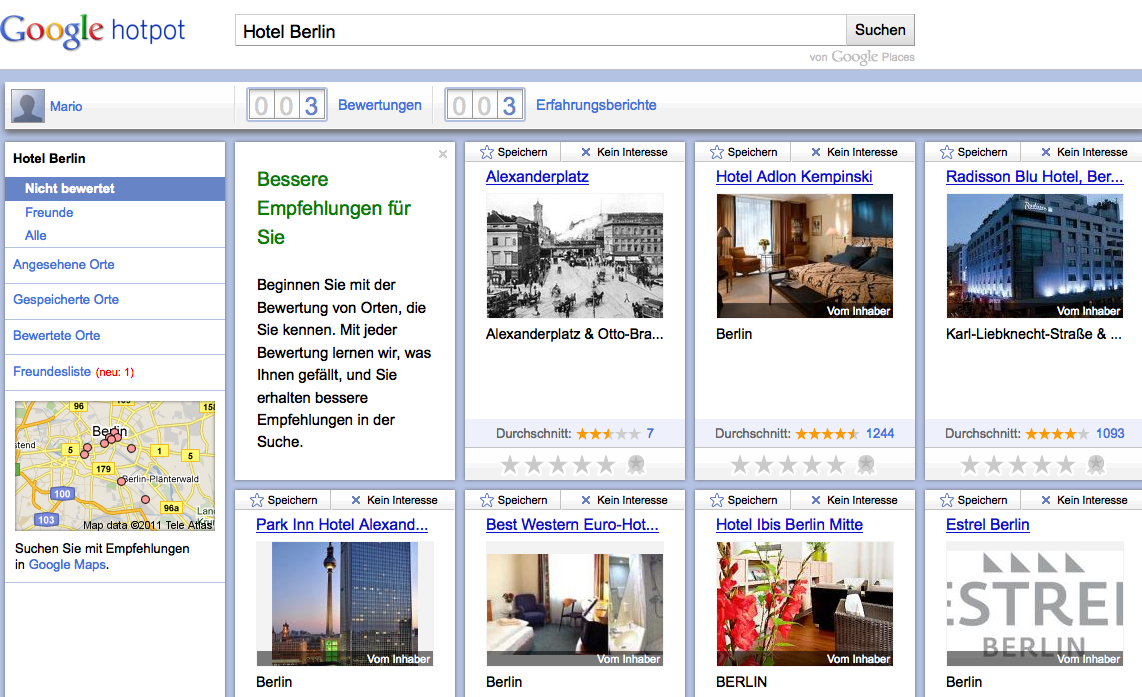The height and width of the screenshot is (697, 1142).
Task: Click the 'Suchen' search button
Action: tap(880, 30)
